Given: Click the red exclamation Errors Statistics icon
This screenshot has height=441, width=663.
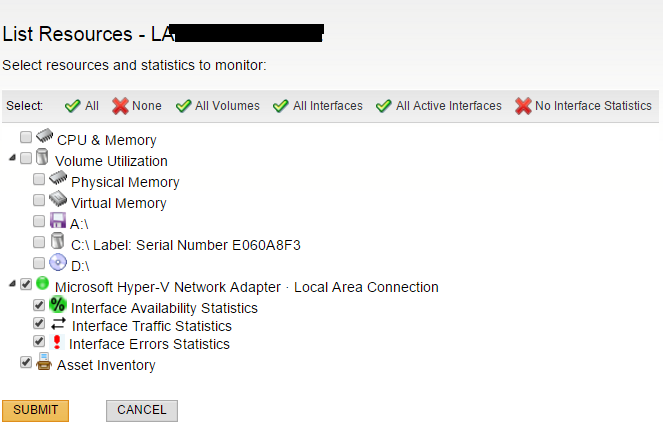Looking at the screenshot, I should (x=56, y=343).
